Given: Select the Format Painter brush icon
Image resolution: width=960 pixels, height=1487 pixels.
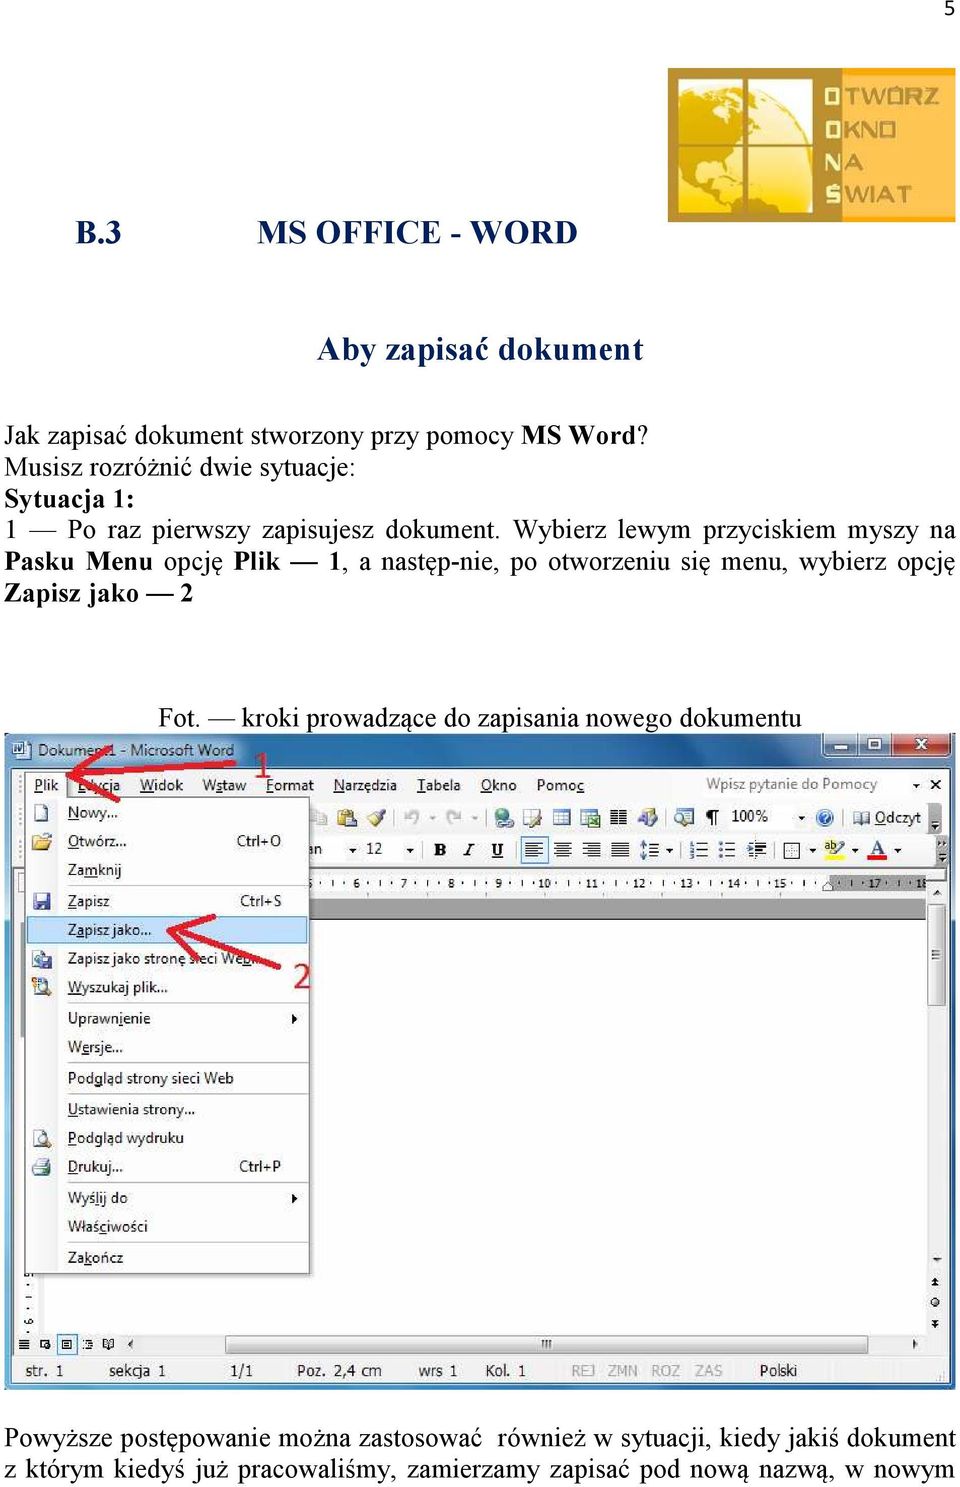Looking at the screenshot, I should 376,818.
